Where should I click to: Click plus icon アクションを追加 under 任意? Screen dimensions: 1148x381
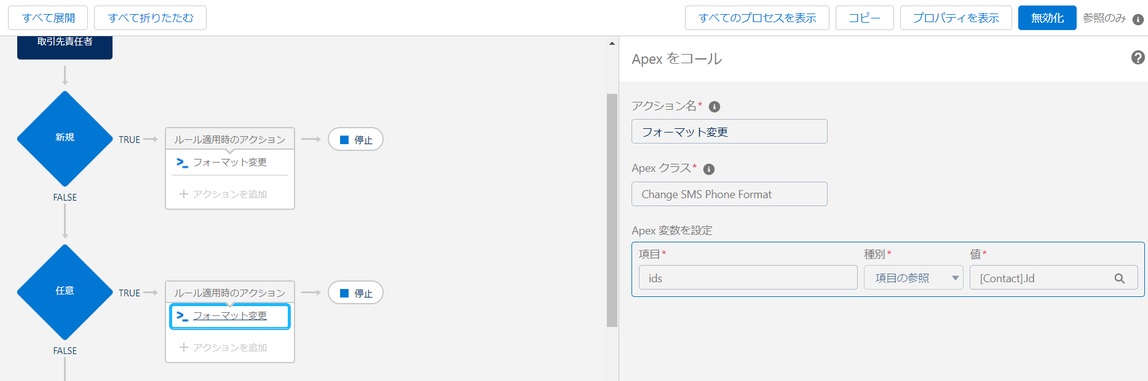(183, 347)
